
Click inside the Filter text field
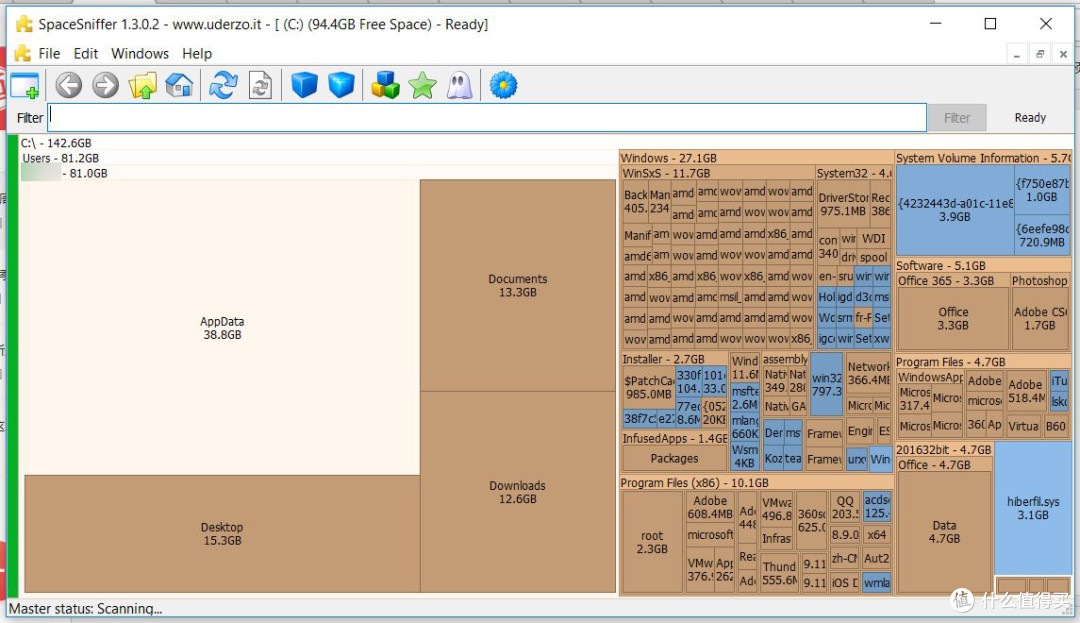487,118
